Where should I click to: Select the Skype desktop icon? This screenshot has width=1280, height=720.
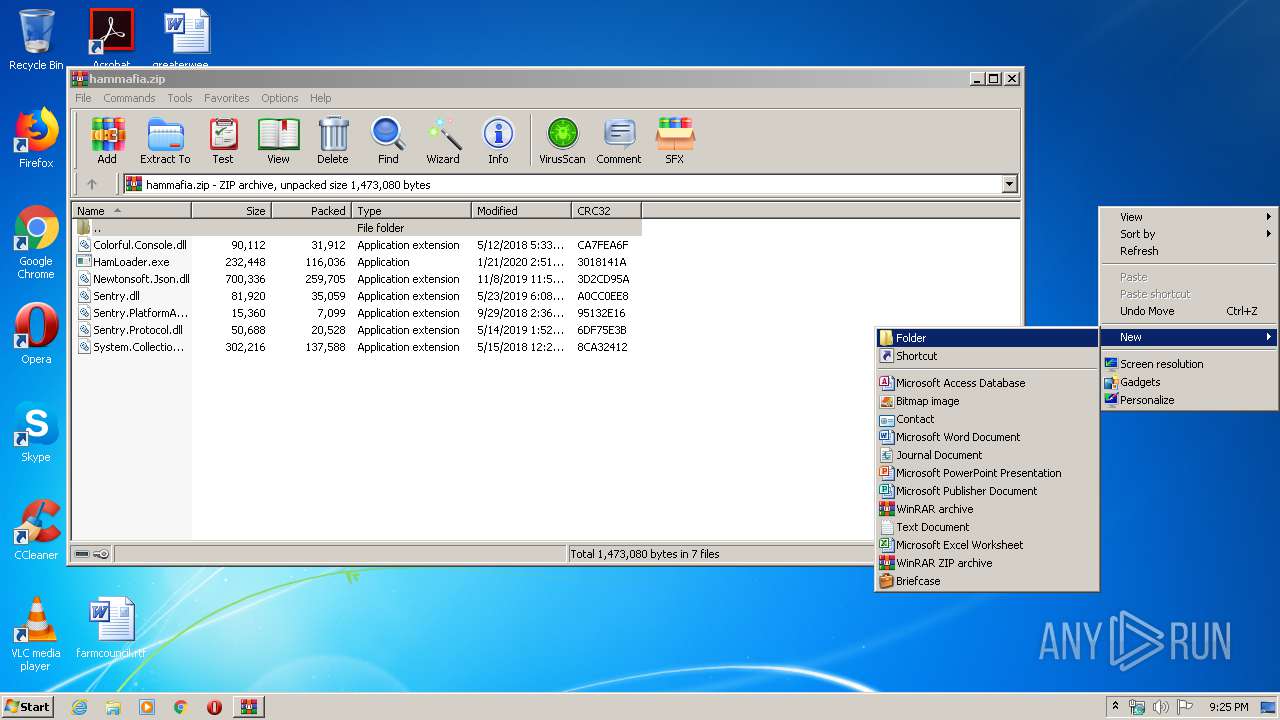tap(36, 432)
